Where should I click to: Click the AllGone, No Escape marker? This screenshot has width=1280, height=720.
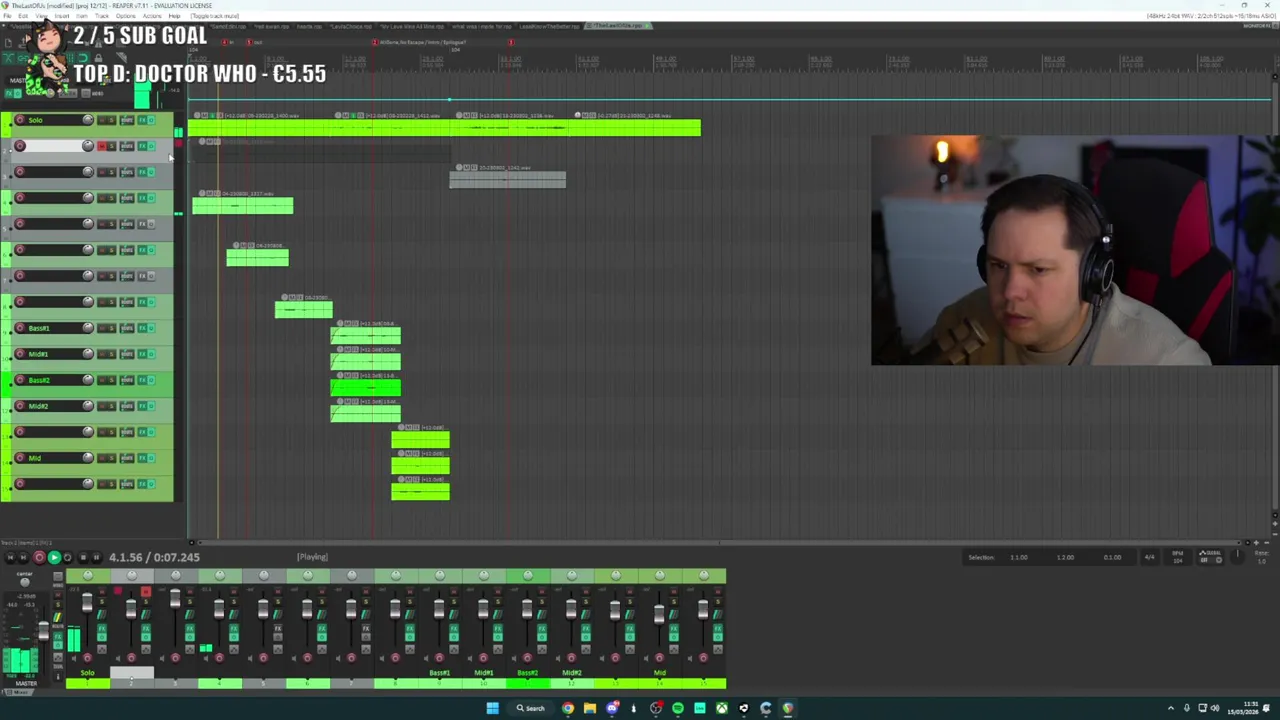click(374, 42)
